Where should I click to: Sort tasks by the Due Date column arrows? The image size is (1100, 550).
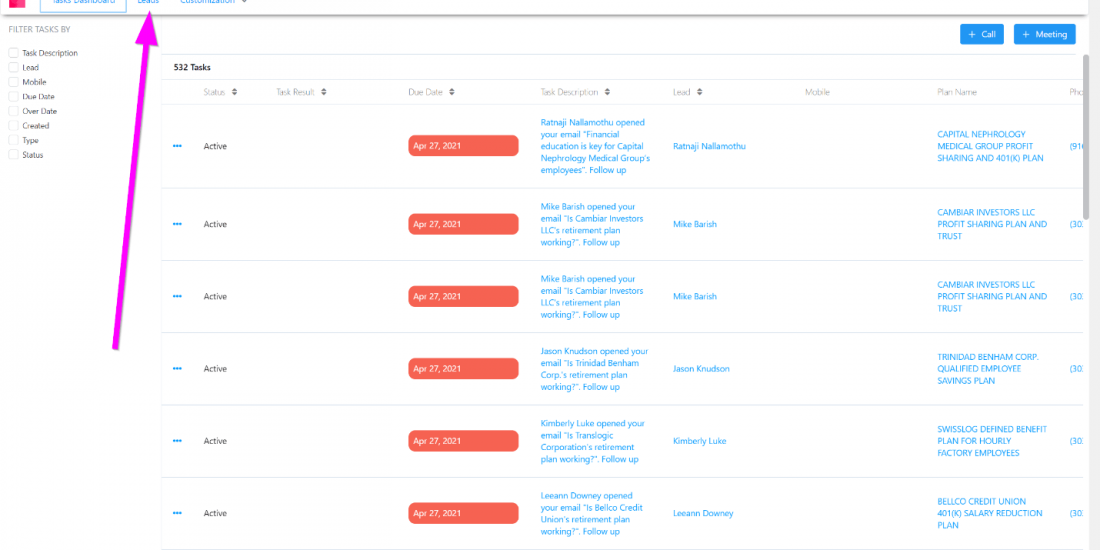[x=452, y=92]
